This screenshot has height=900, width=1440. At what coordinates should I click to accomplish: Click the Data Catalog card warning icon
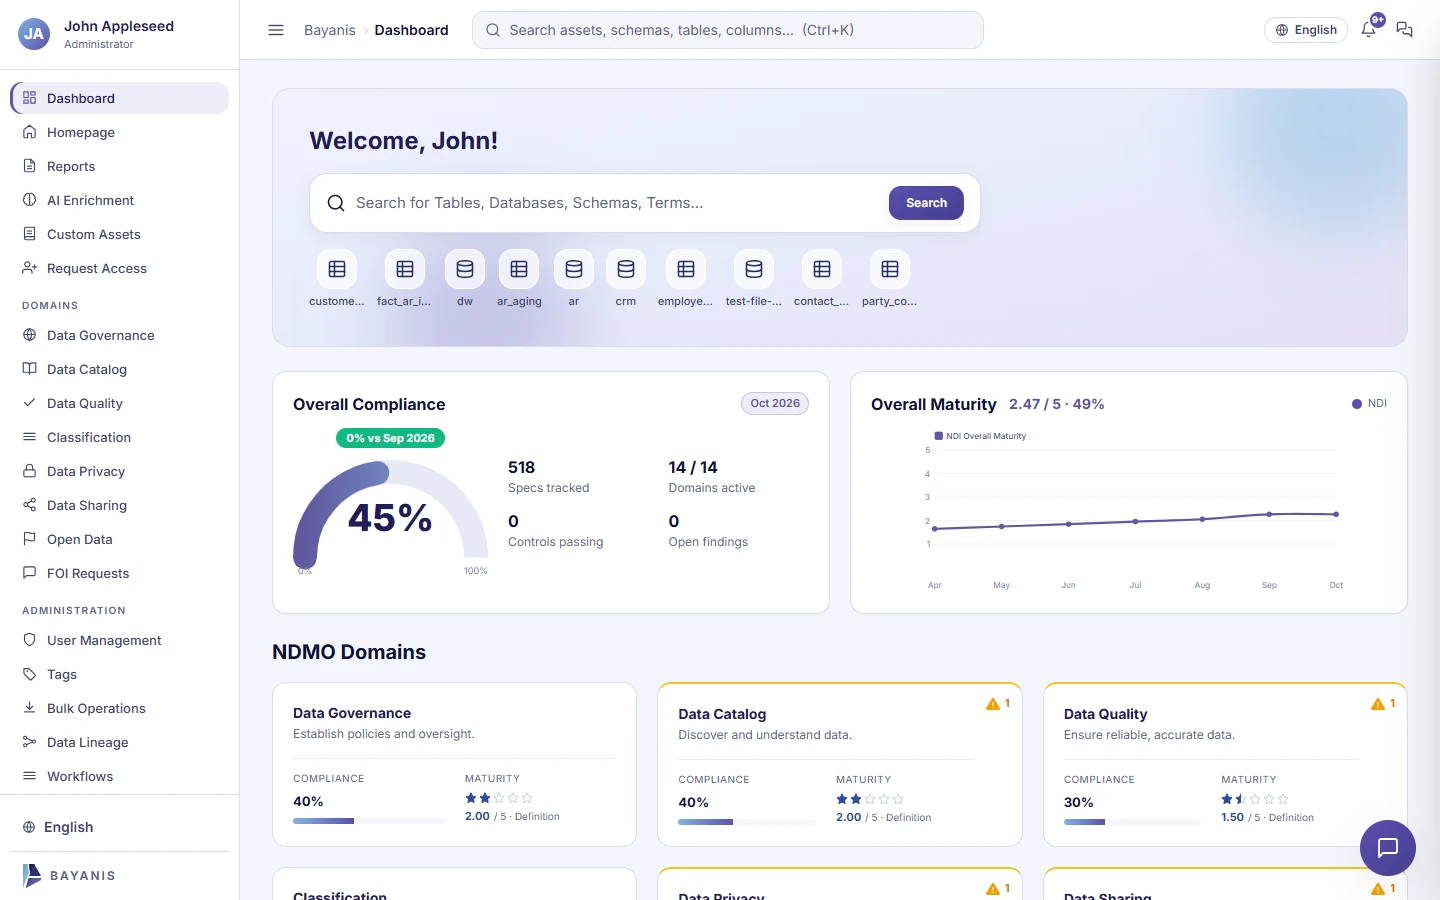(x=993, y=704)
